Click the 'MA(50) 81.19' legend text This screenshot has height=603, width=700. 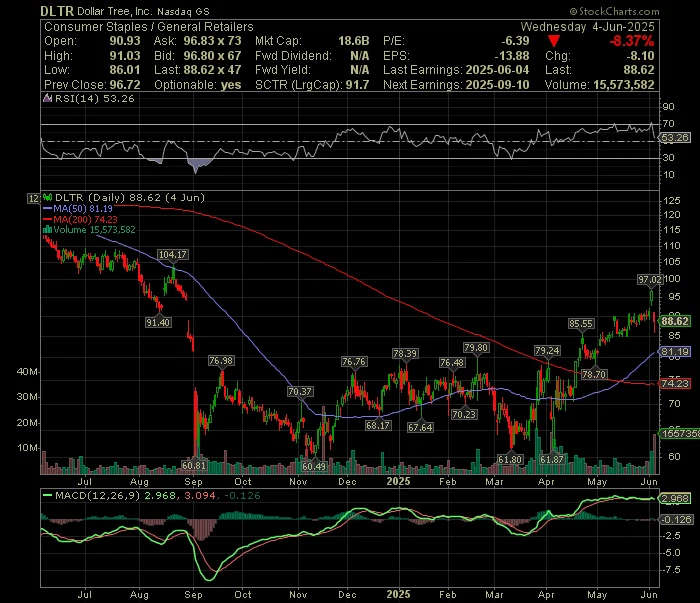[x=83, y=208]
